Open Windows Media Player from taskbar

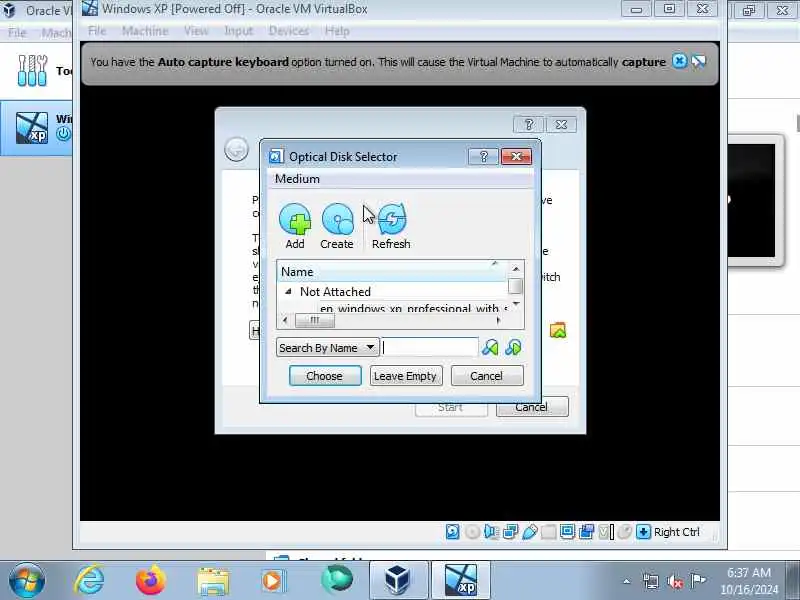(x=274, y=581)
